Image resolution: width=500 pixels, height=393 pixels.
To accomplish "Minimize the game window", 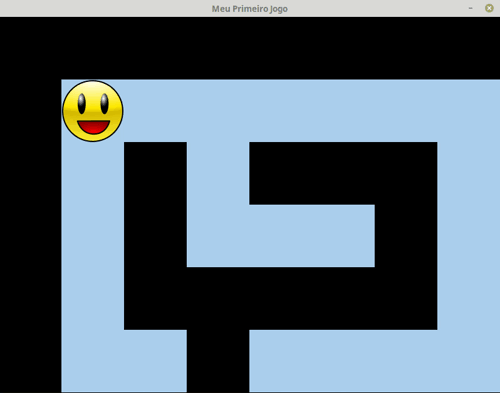I will click(x=470, y=8).
